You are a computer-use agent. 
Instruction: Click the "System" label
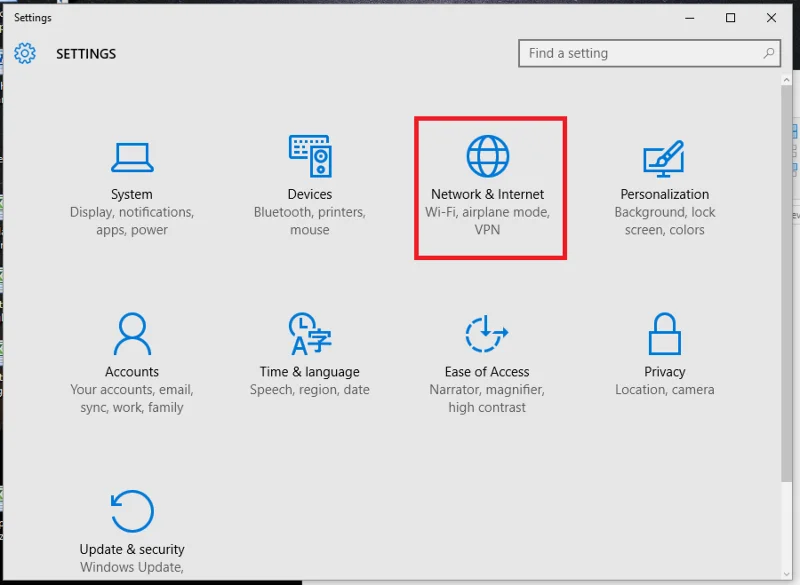coord(132,194)
